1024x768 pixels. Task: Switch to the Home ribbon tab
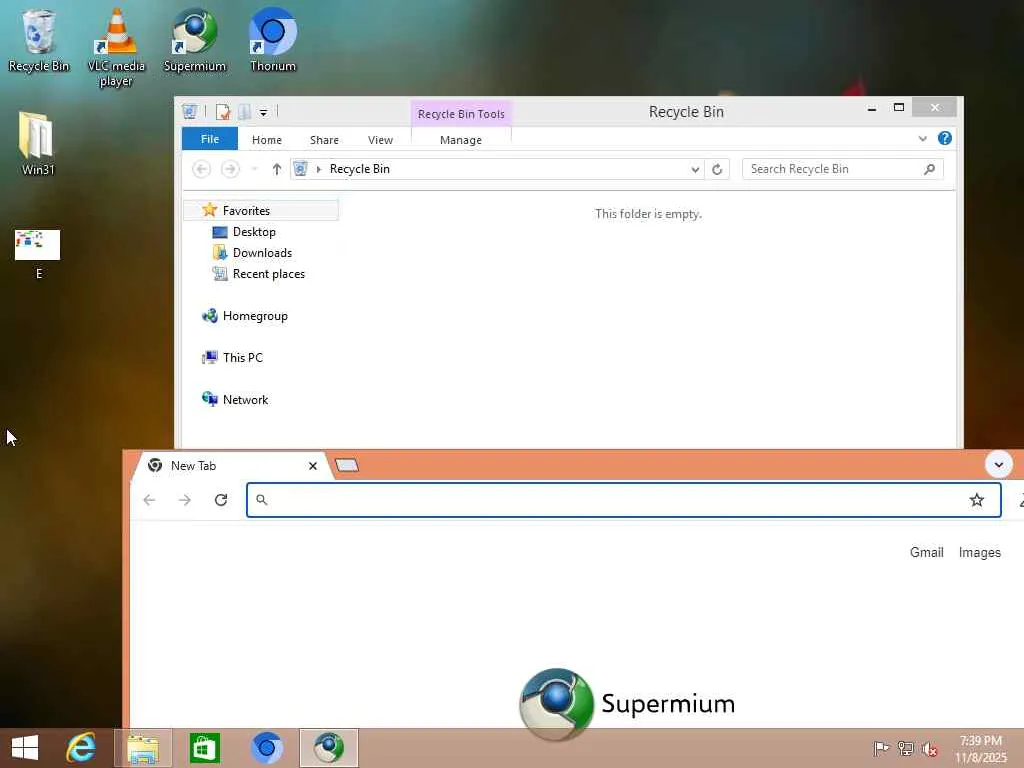tap(266, 140)
